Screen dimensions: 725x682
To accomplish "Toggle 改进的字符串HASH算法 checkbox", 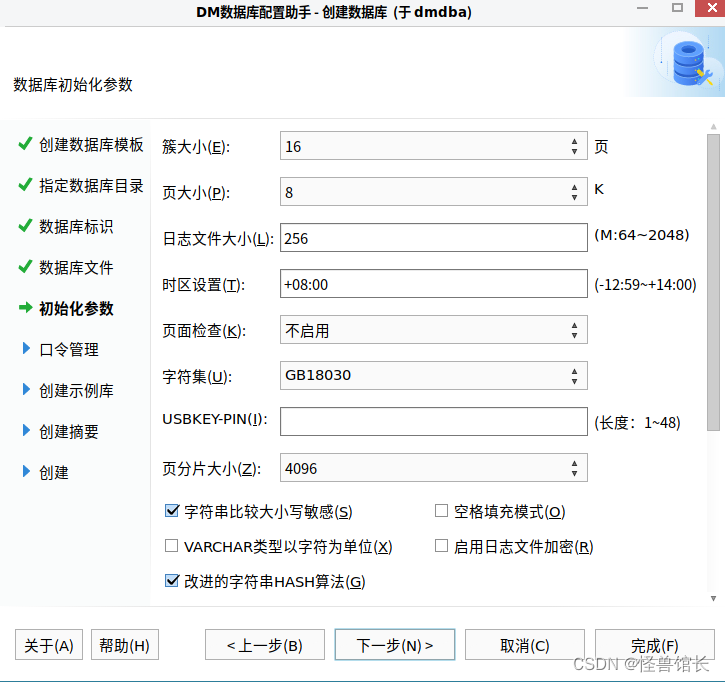I will pyautogui.click(x=172, y=581).
